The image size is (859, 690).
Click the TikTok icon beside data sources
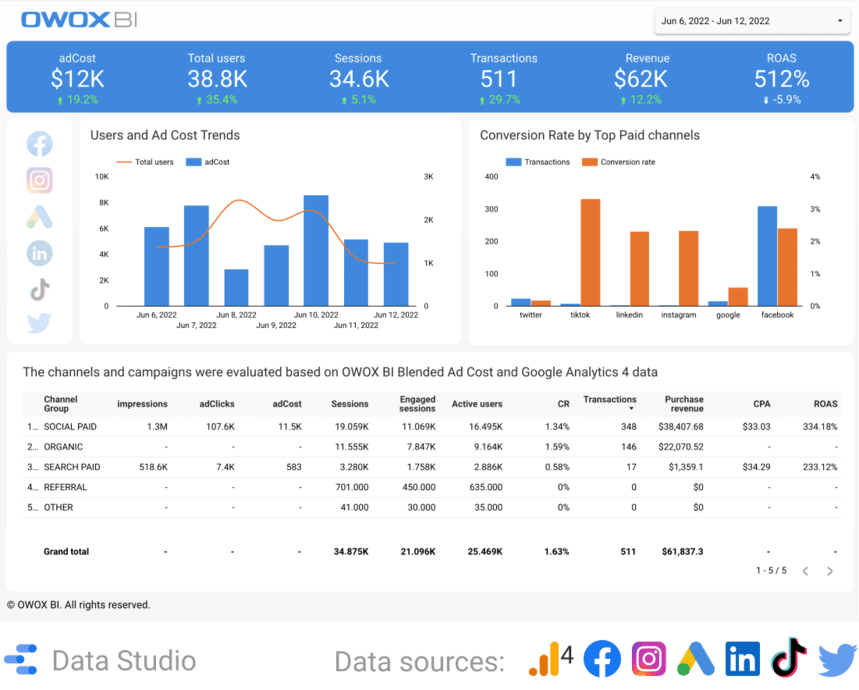pyautogui.click(x=789, y=659)
